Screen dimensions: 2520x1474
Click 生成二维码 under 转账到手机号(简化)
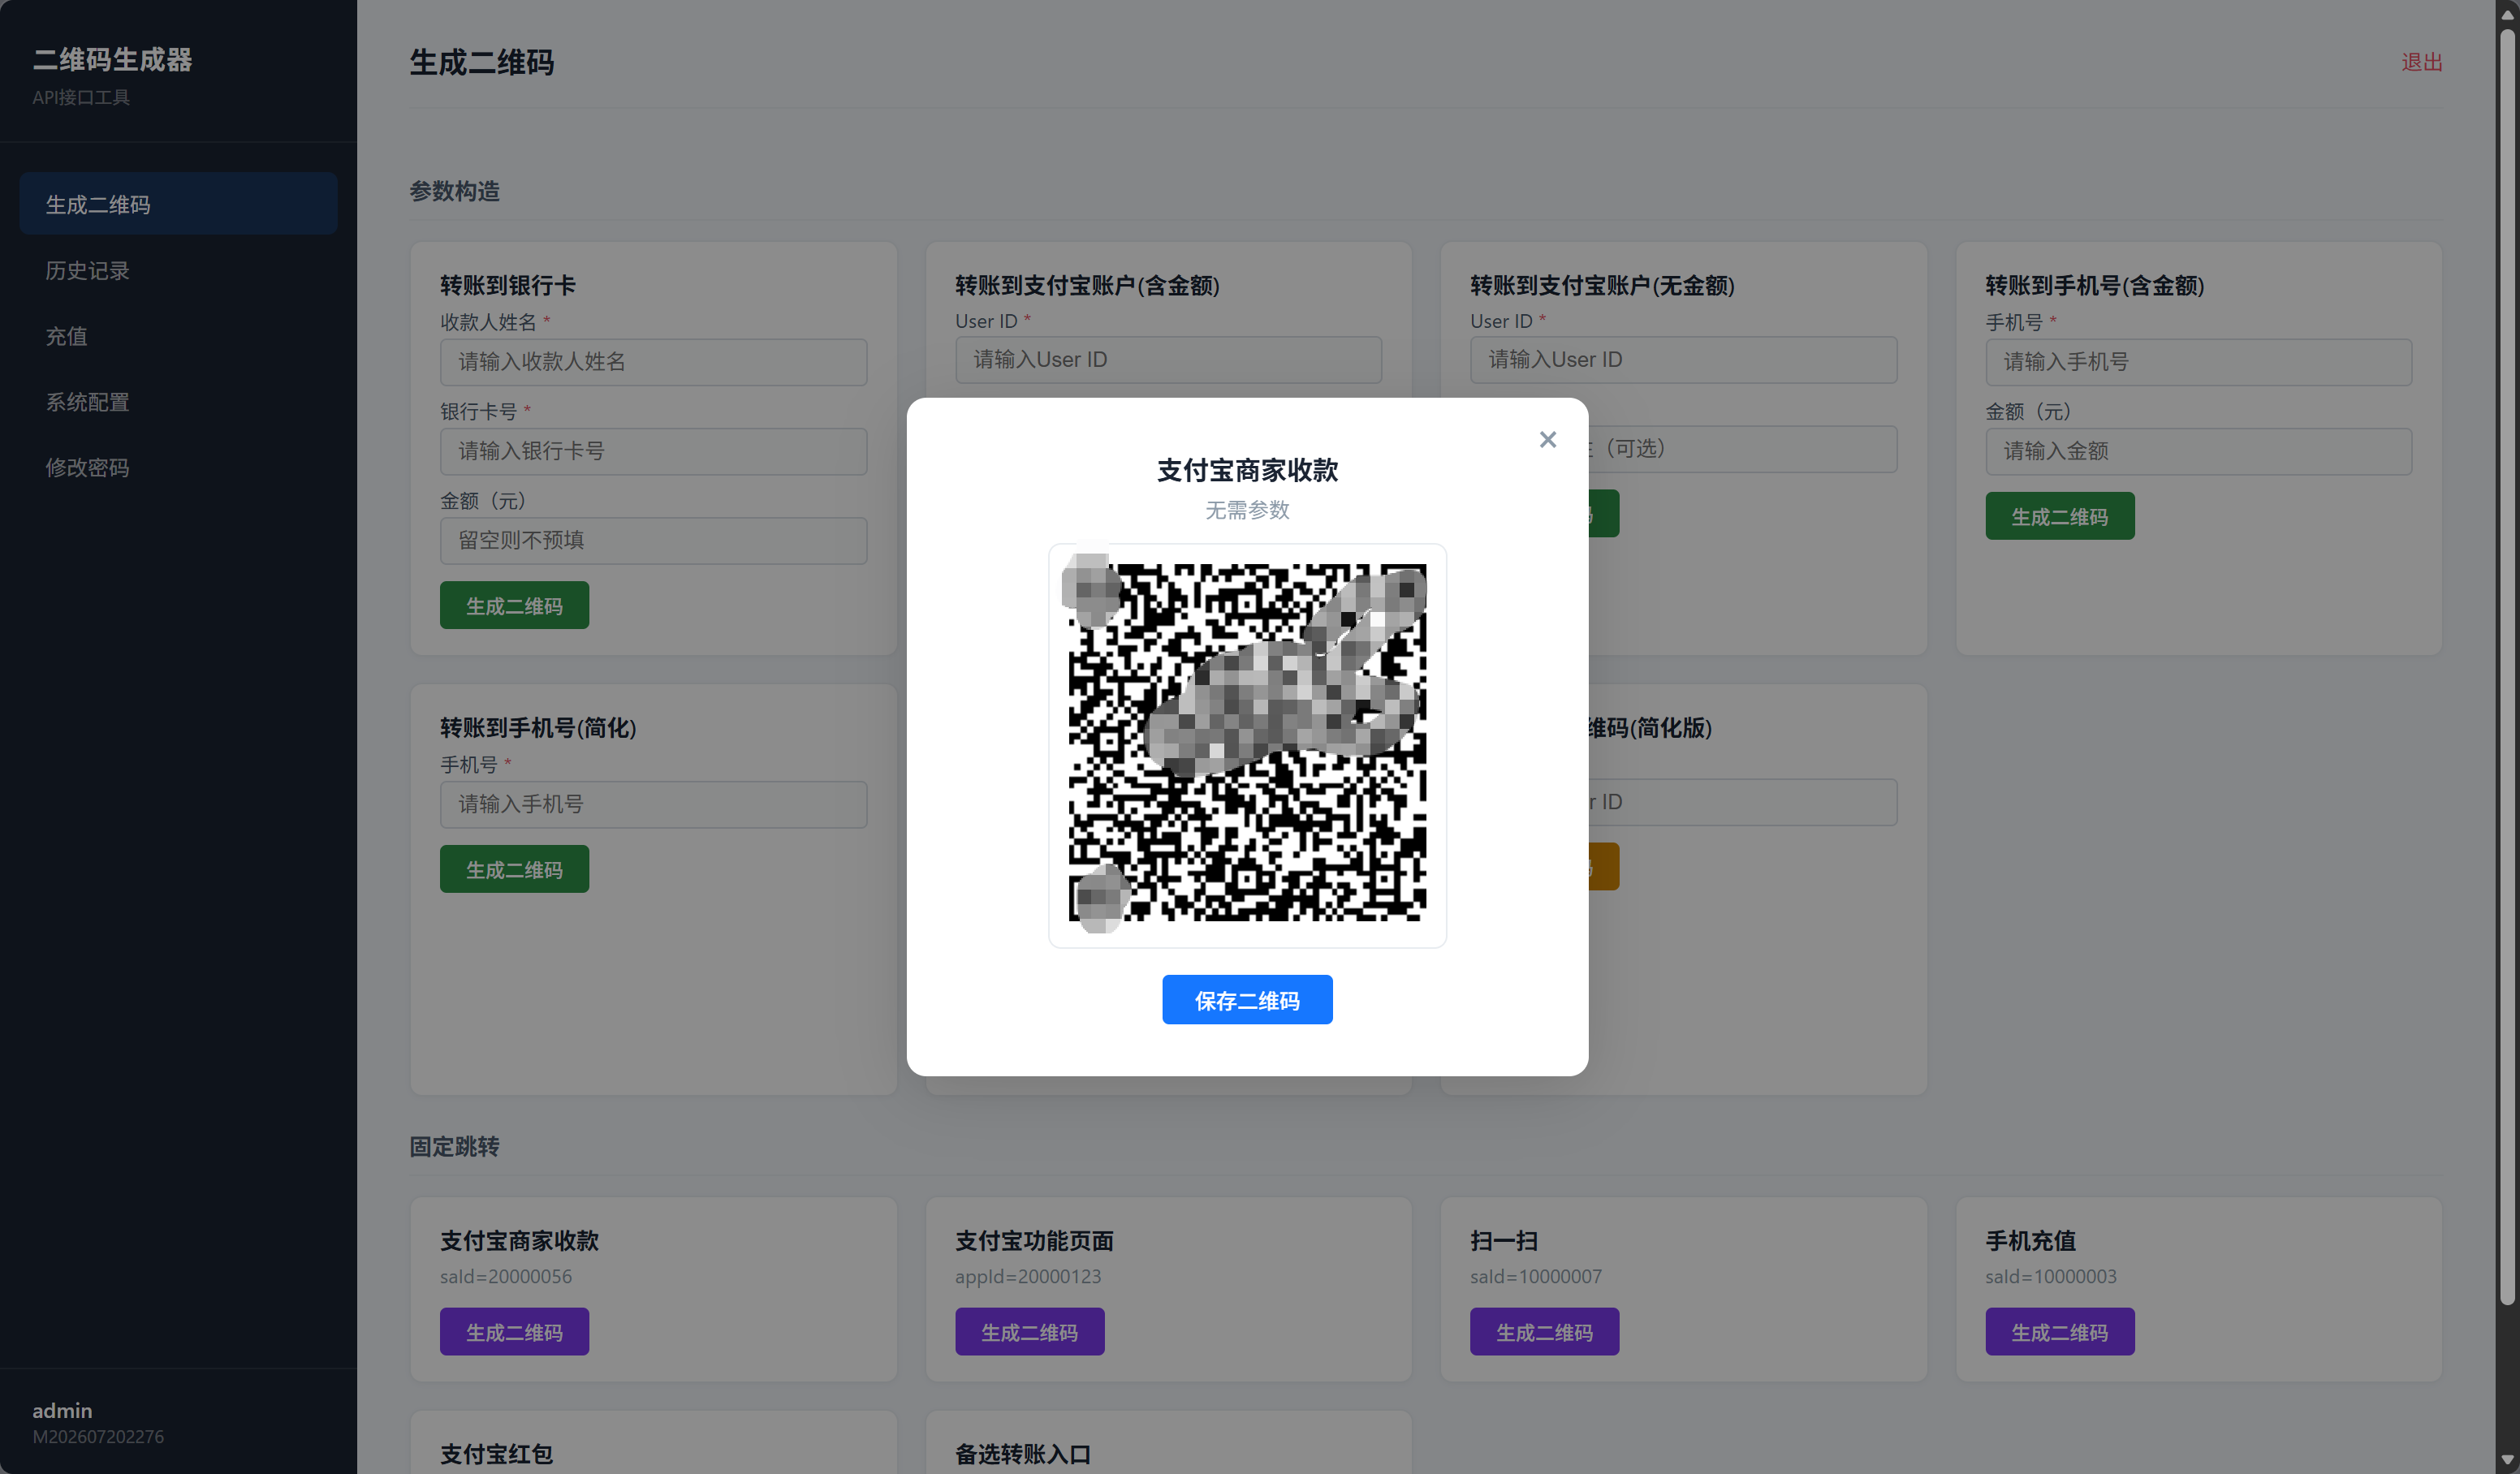click(x=514, y=869)
